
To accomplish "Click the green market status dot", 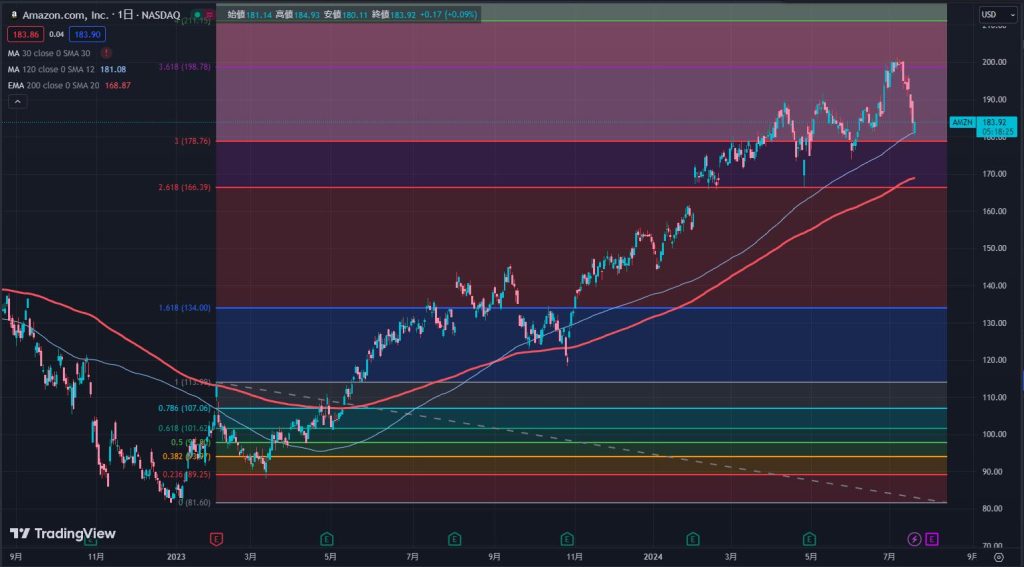I will pyautogui.click(x=197, y=14).
